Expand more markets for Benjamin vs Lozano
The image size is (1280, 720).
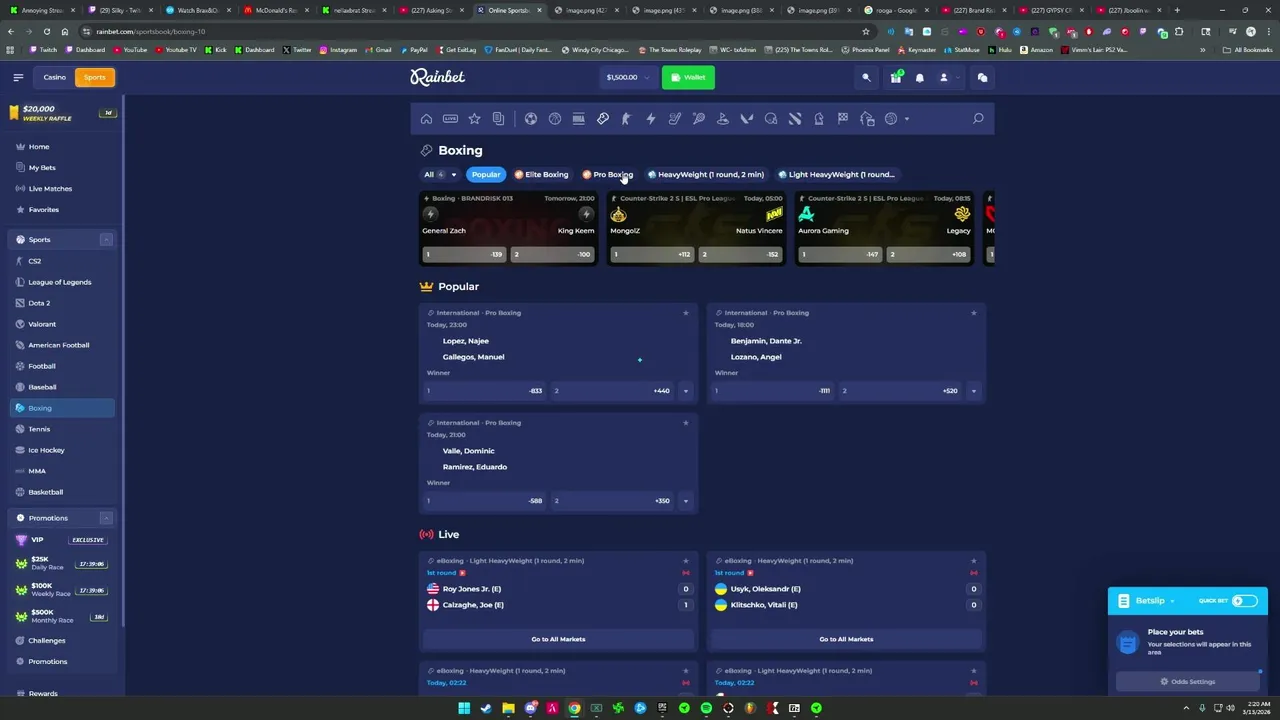pos(974,391)
